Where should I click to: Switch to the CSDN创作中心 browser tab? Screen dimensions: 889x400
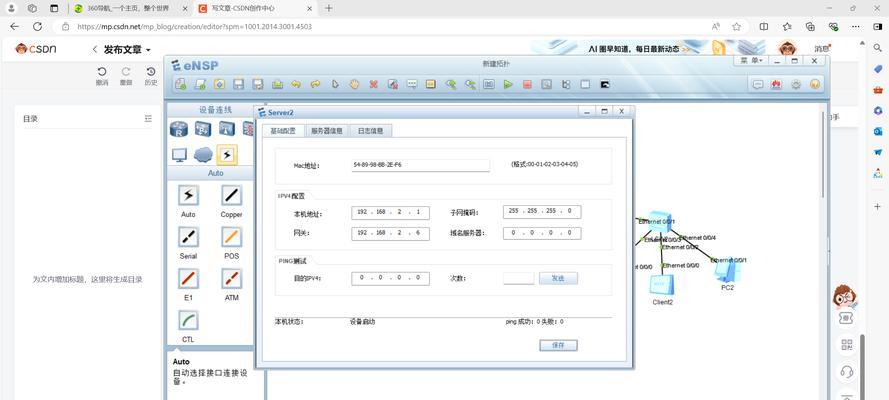[x=253, y=8]
